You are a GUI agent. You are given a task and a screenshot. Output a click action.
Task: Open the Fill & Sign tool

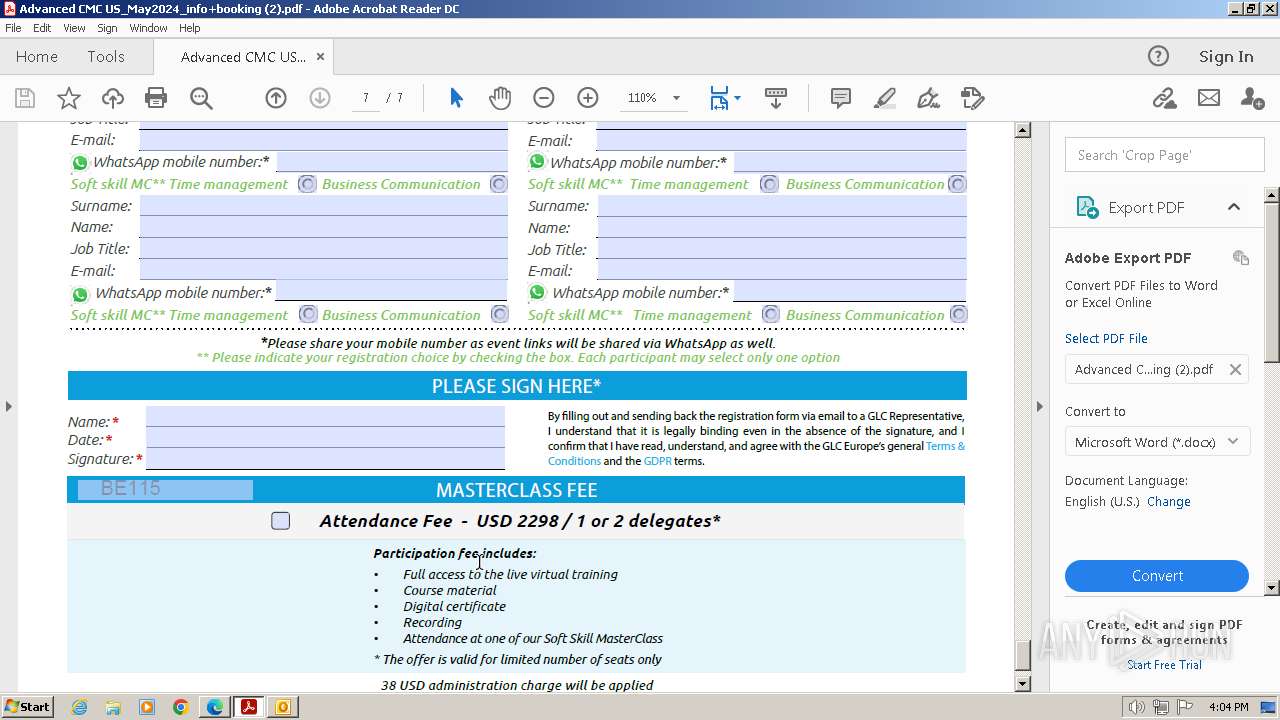[929, 98]
